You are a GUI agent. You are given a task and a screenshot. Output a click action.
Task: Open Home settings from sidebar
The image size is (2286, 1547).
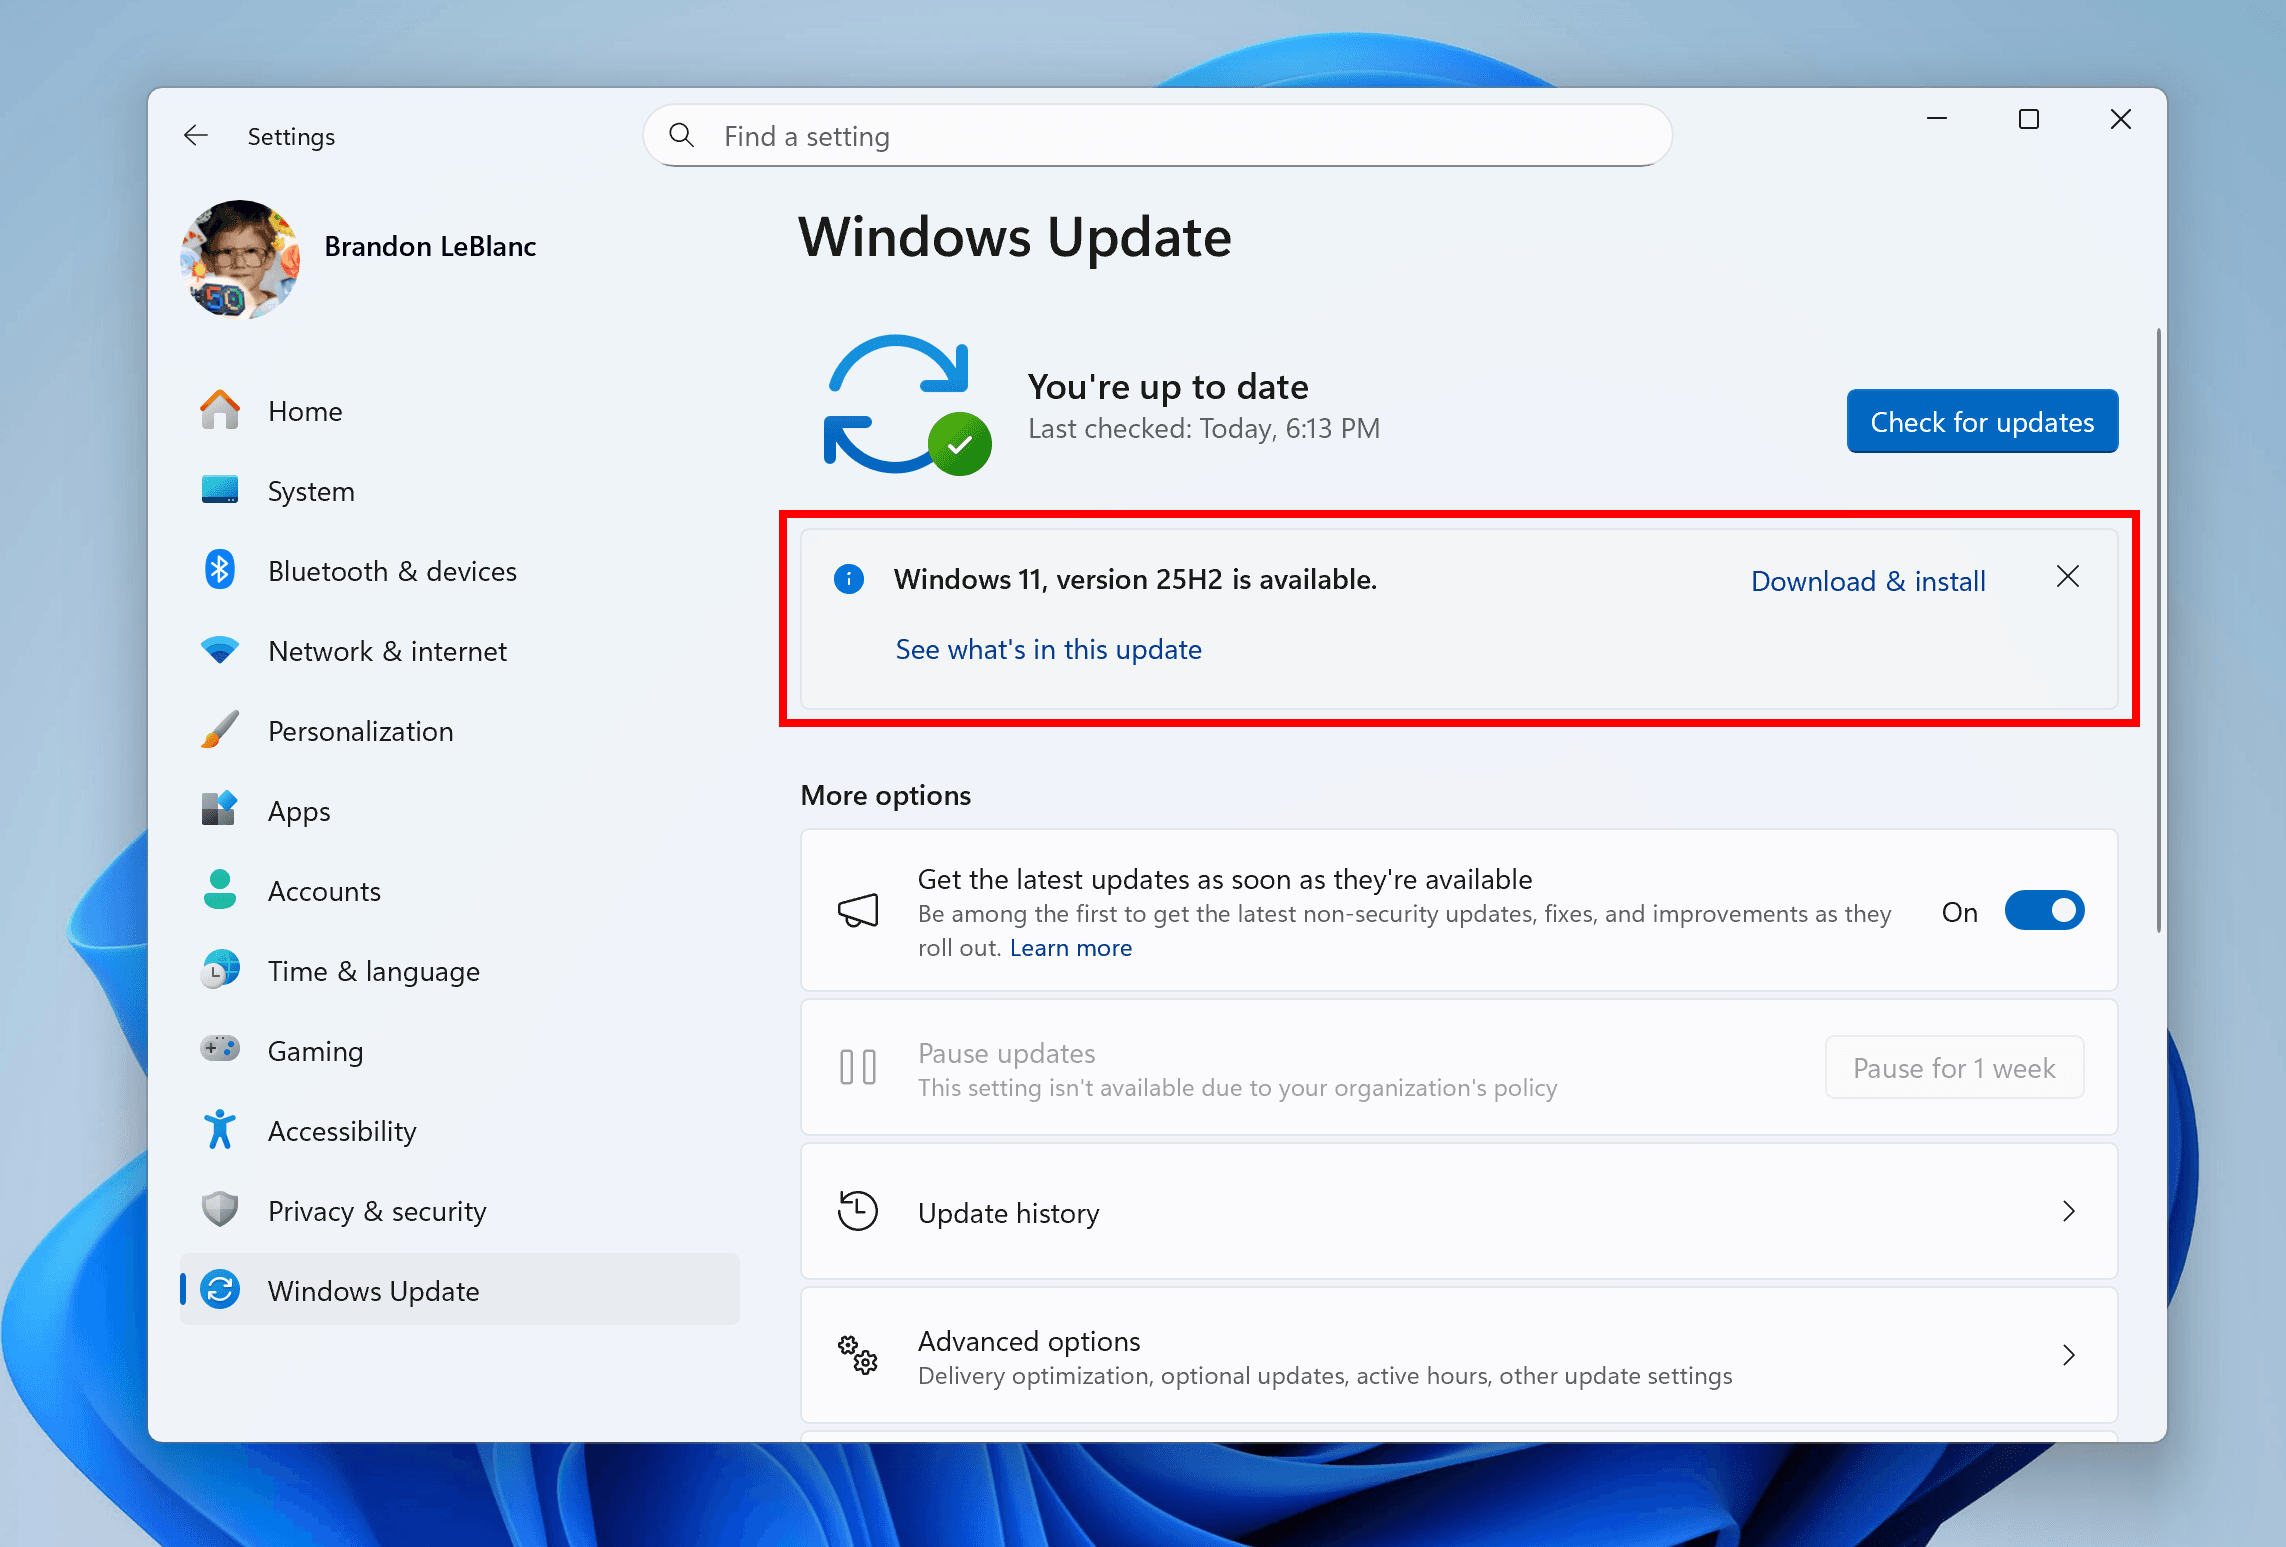click(305, 410)
